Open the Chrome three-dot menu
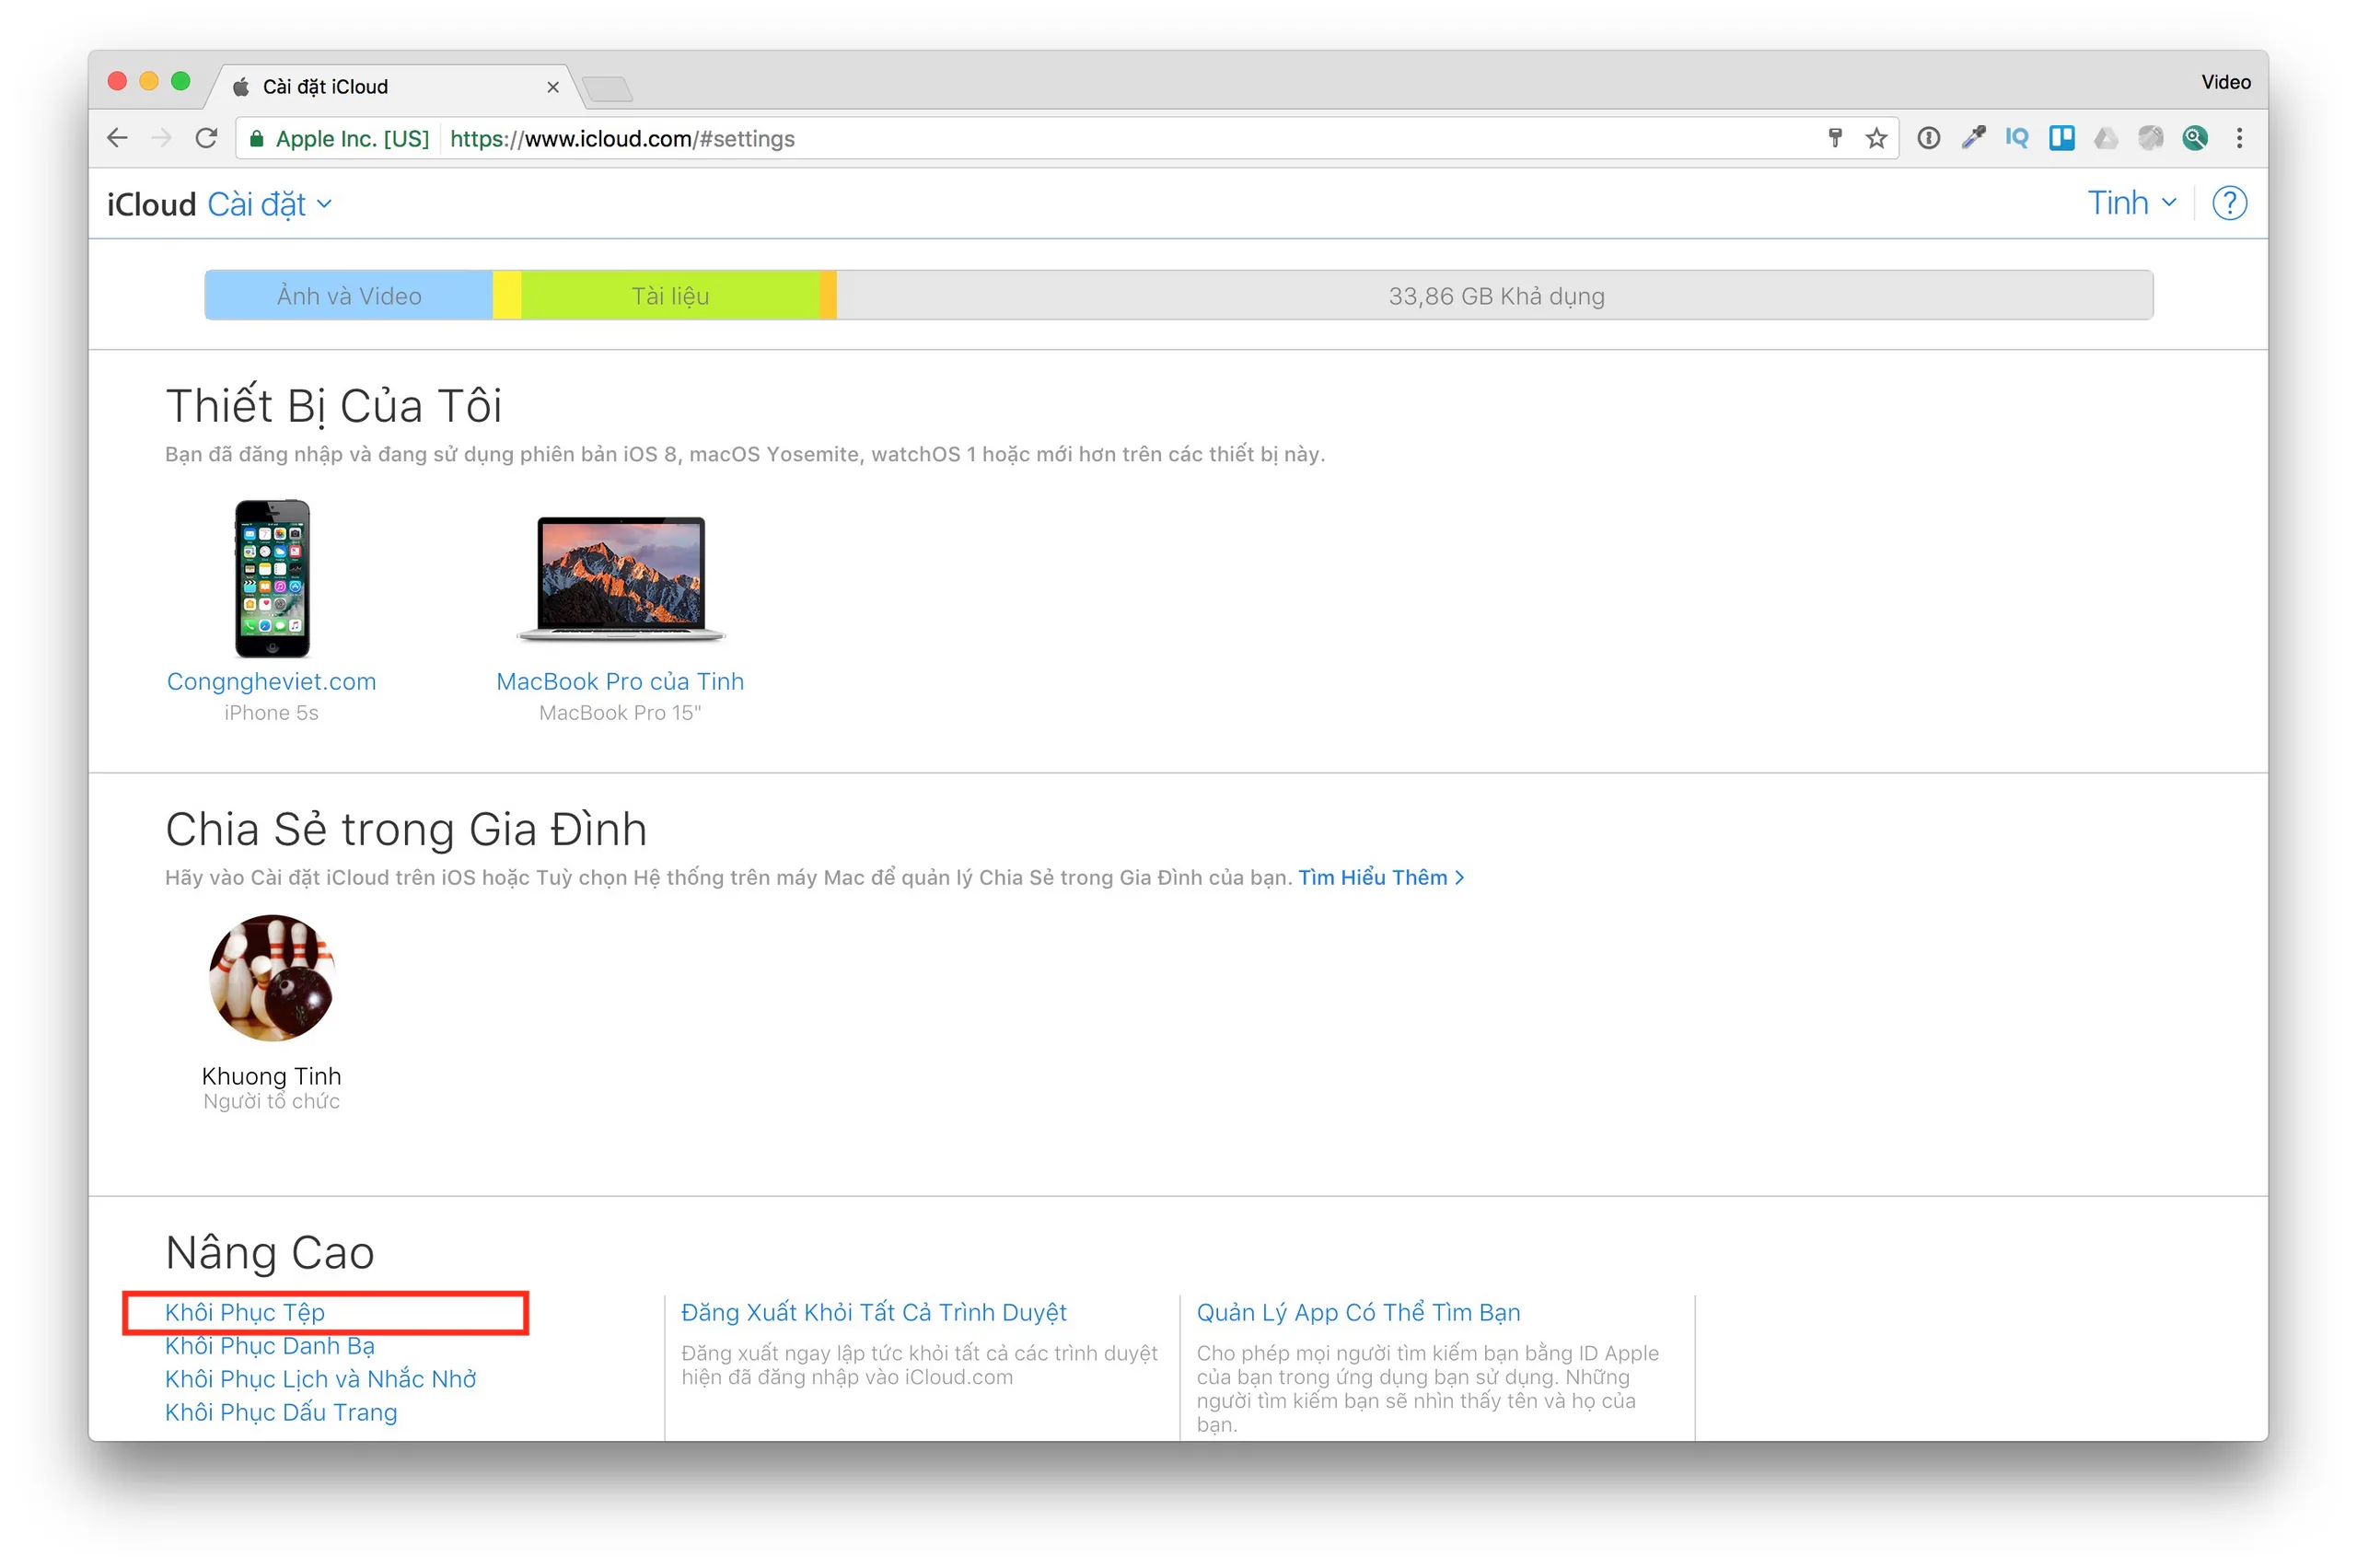This screenshot has width=2357, height=1568. 2239,138
